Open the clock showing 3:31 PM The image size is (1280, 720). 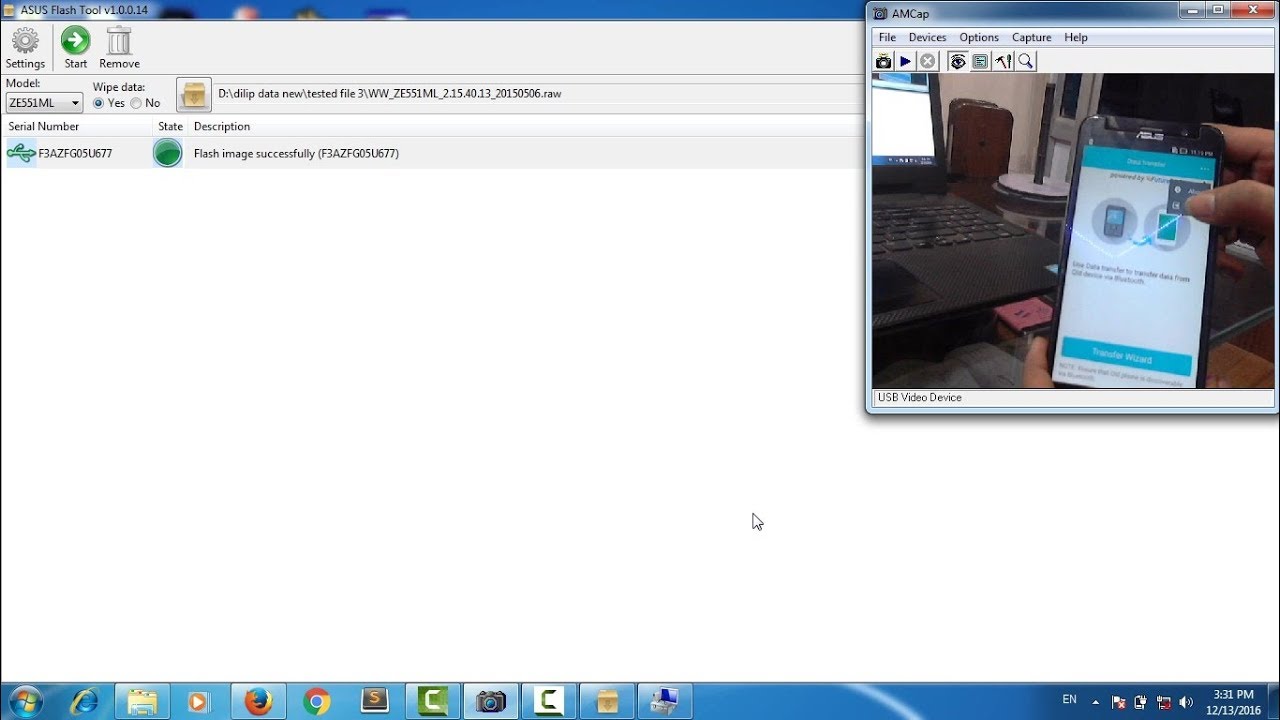coord(1232,702)
